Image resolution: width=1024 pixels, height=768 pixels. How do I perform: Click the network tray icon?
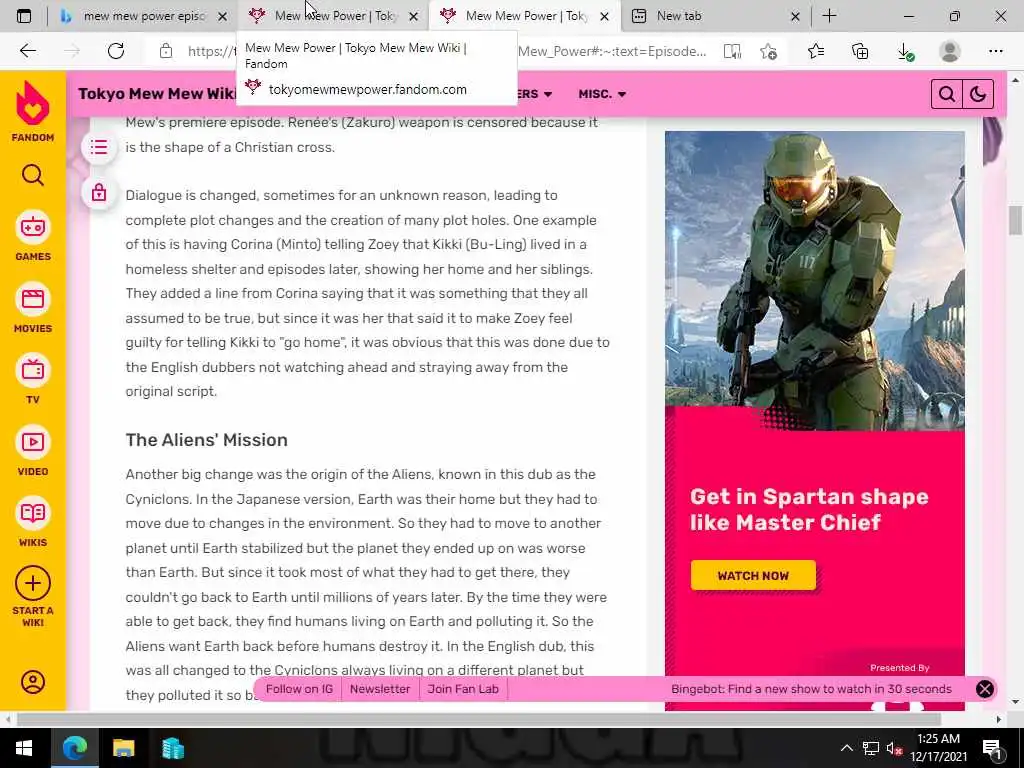(871, 748)
